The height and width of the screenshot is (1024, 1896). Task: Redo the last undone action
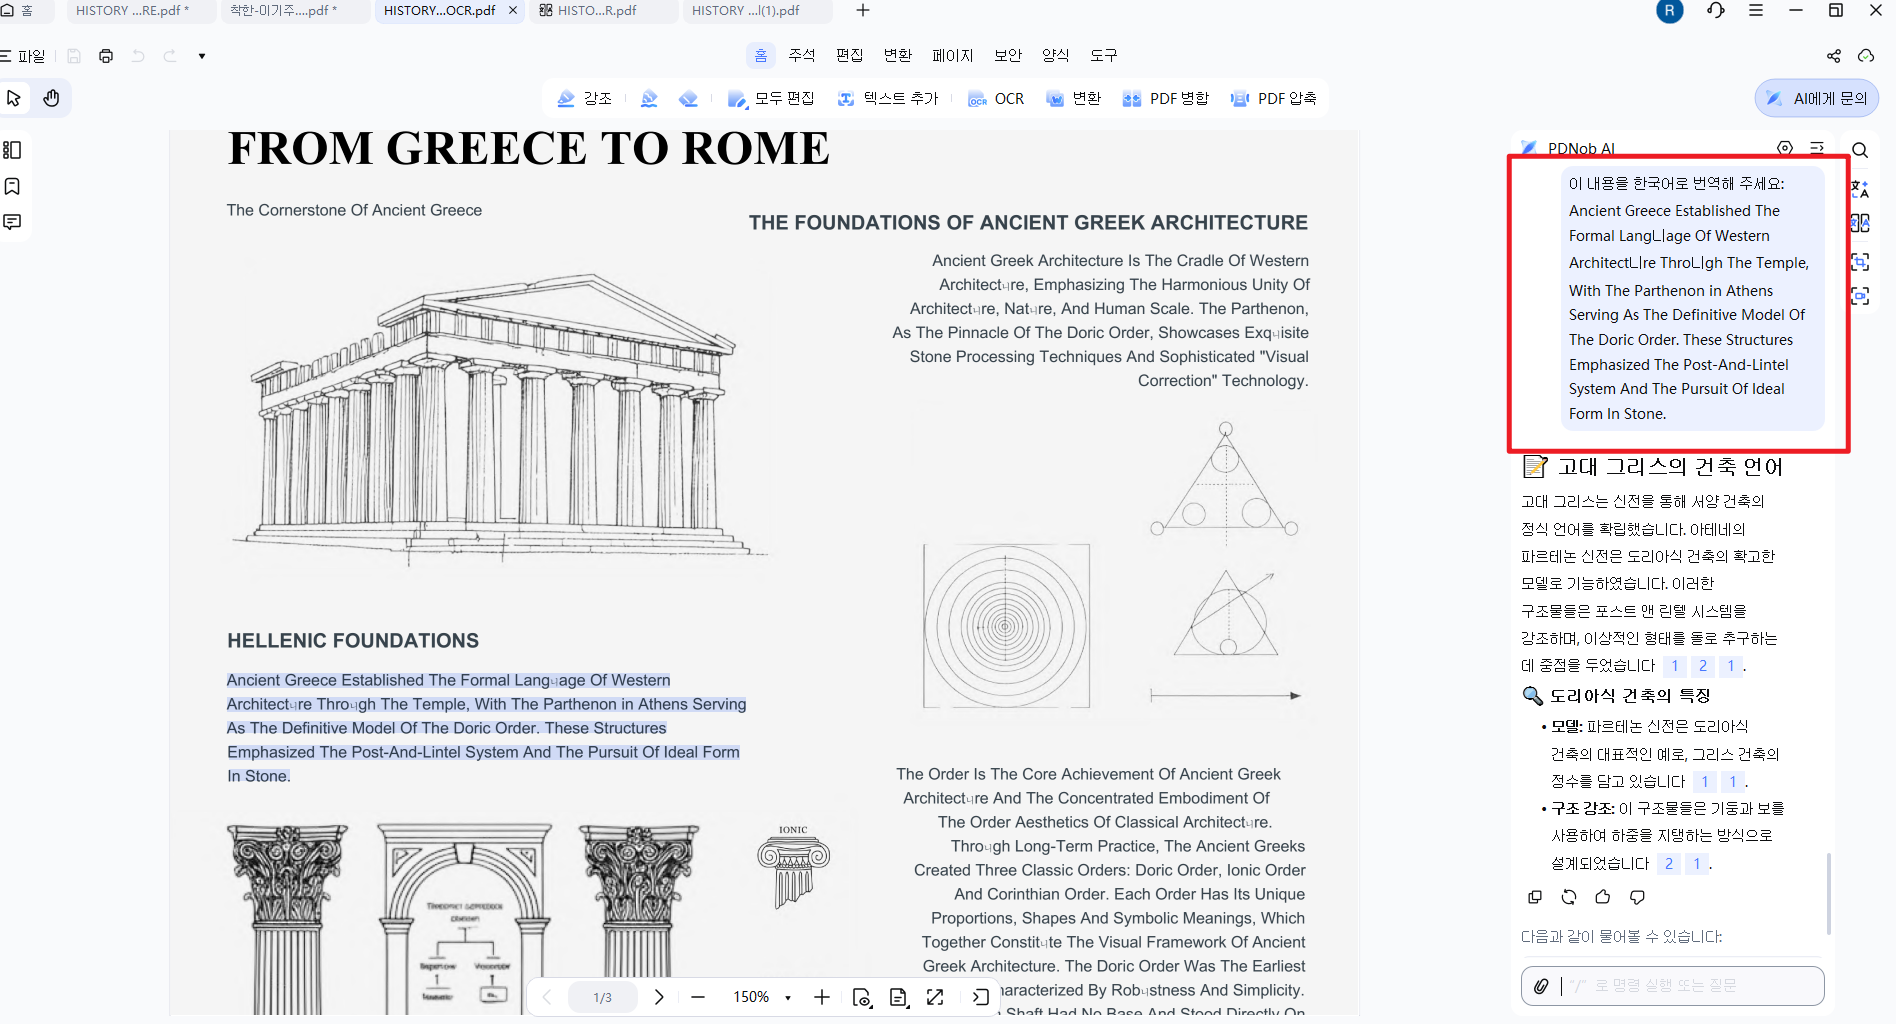tap(170, 56)
